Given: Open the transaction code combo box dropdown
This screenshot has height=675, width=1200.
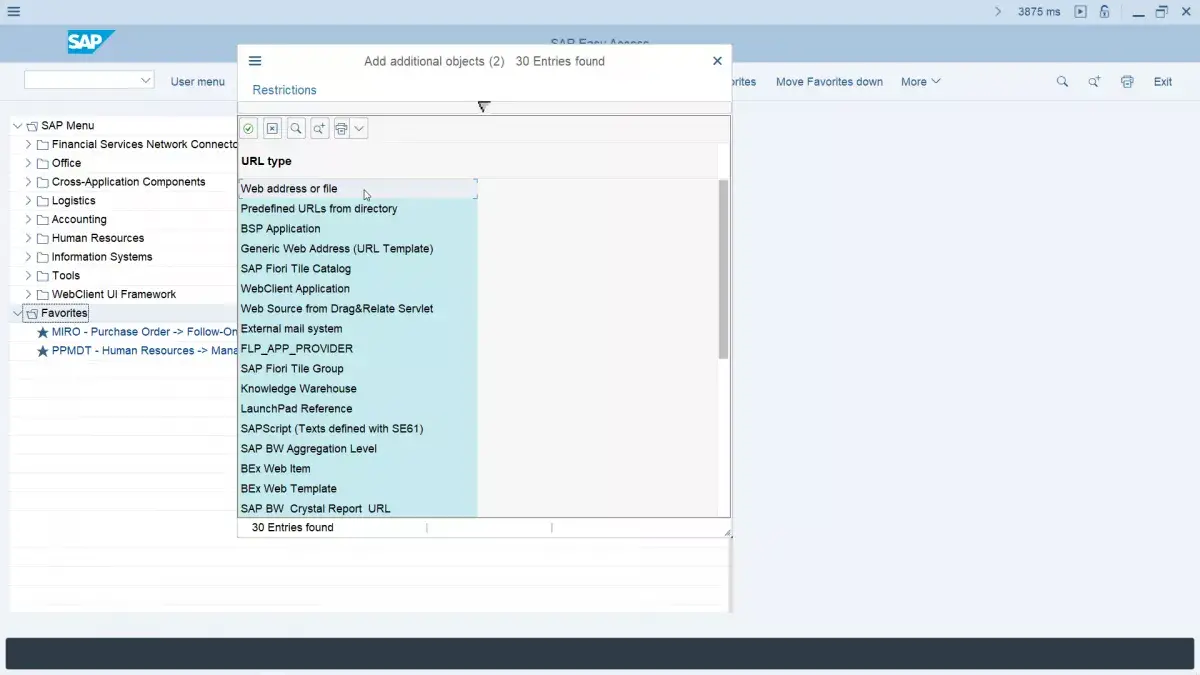Looking at the screenshot, I should [146, 79].
